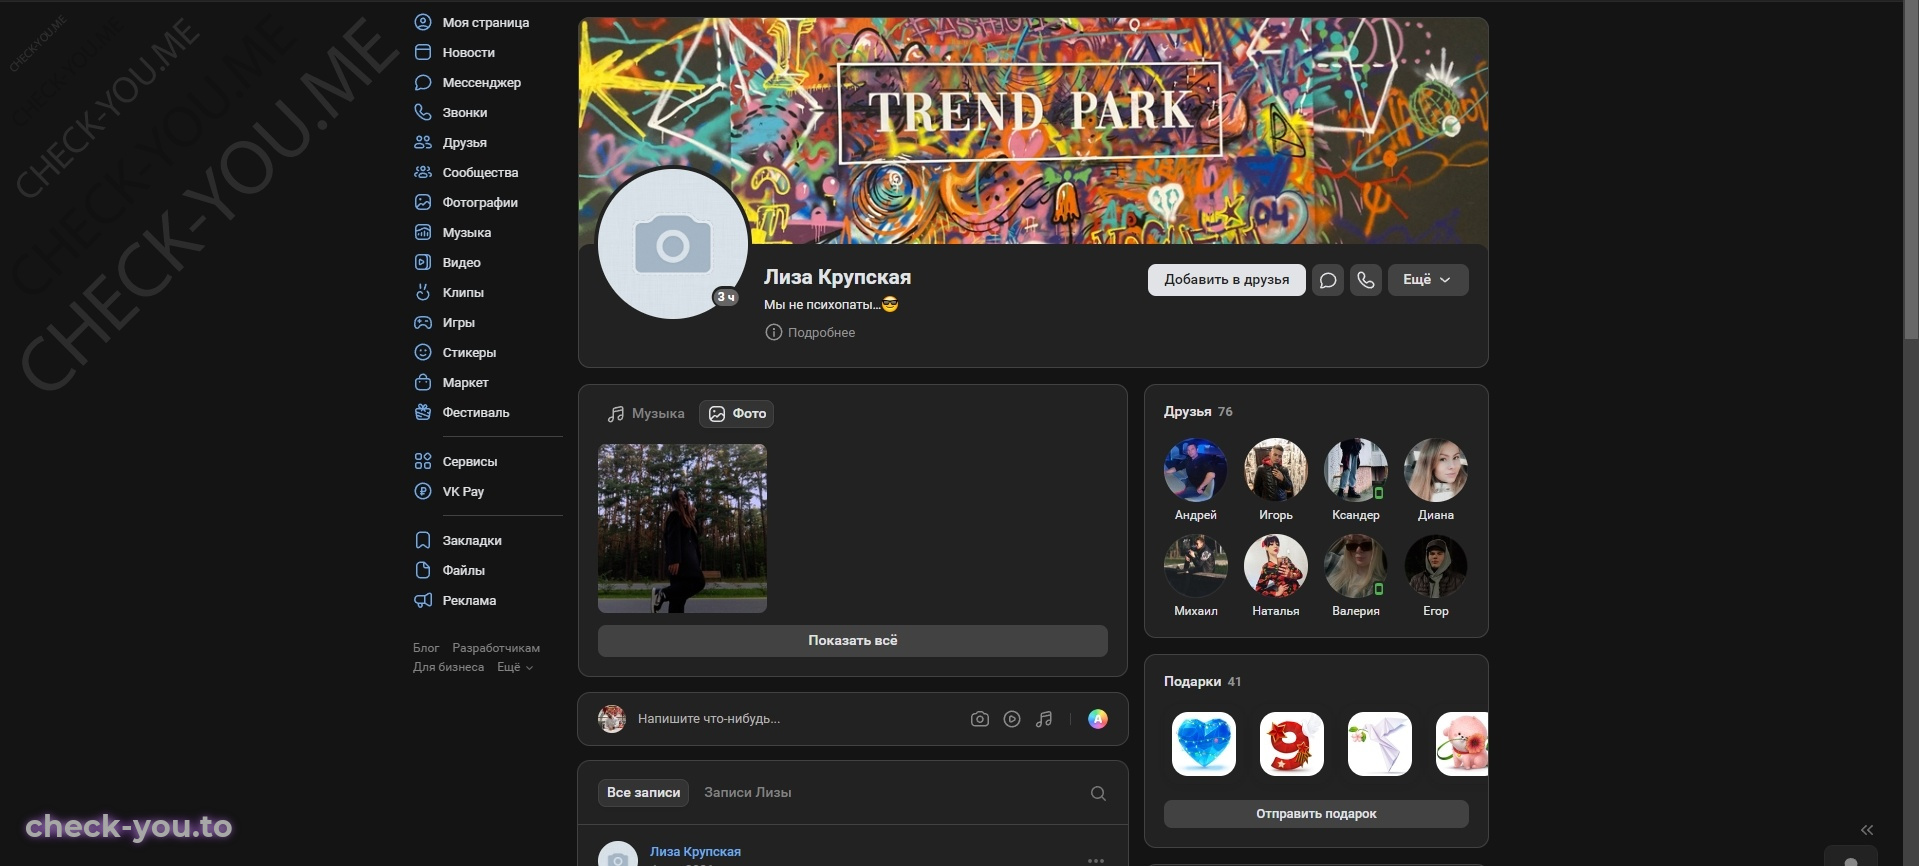Expand the Ещё profile actions dropdown

1428,280
